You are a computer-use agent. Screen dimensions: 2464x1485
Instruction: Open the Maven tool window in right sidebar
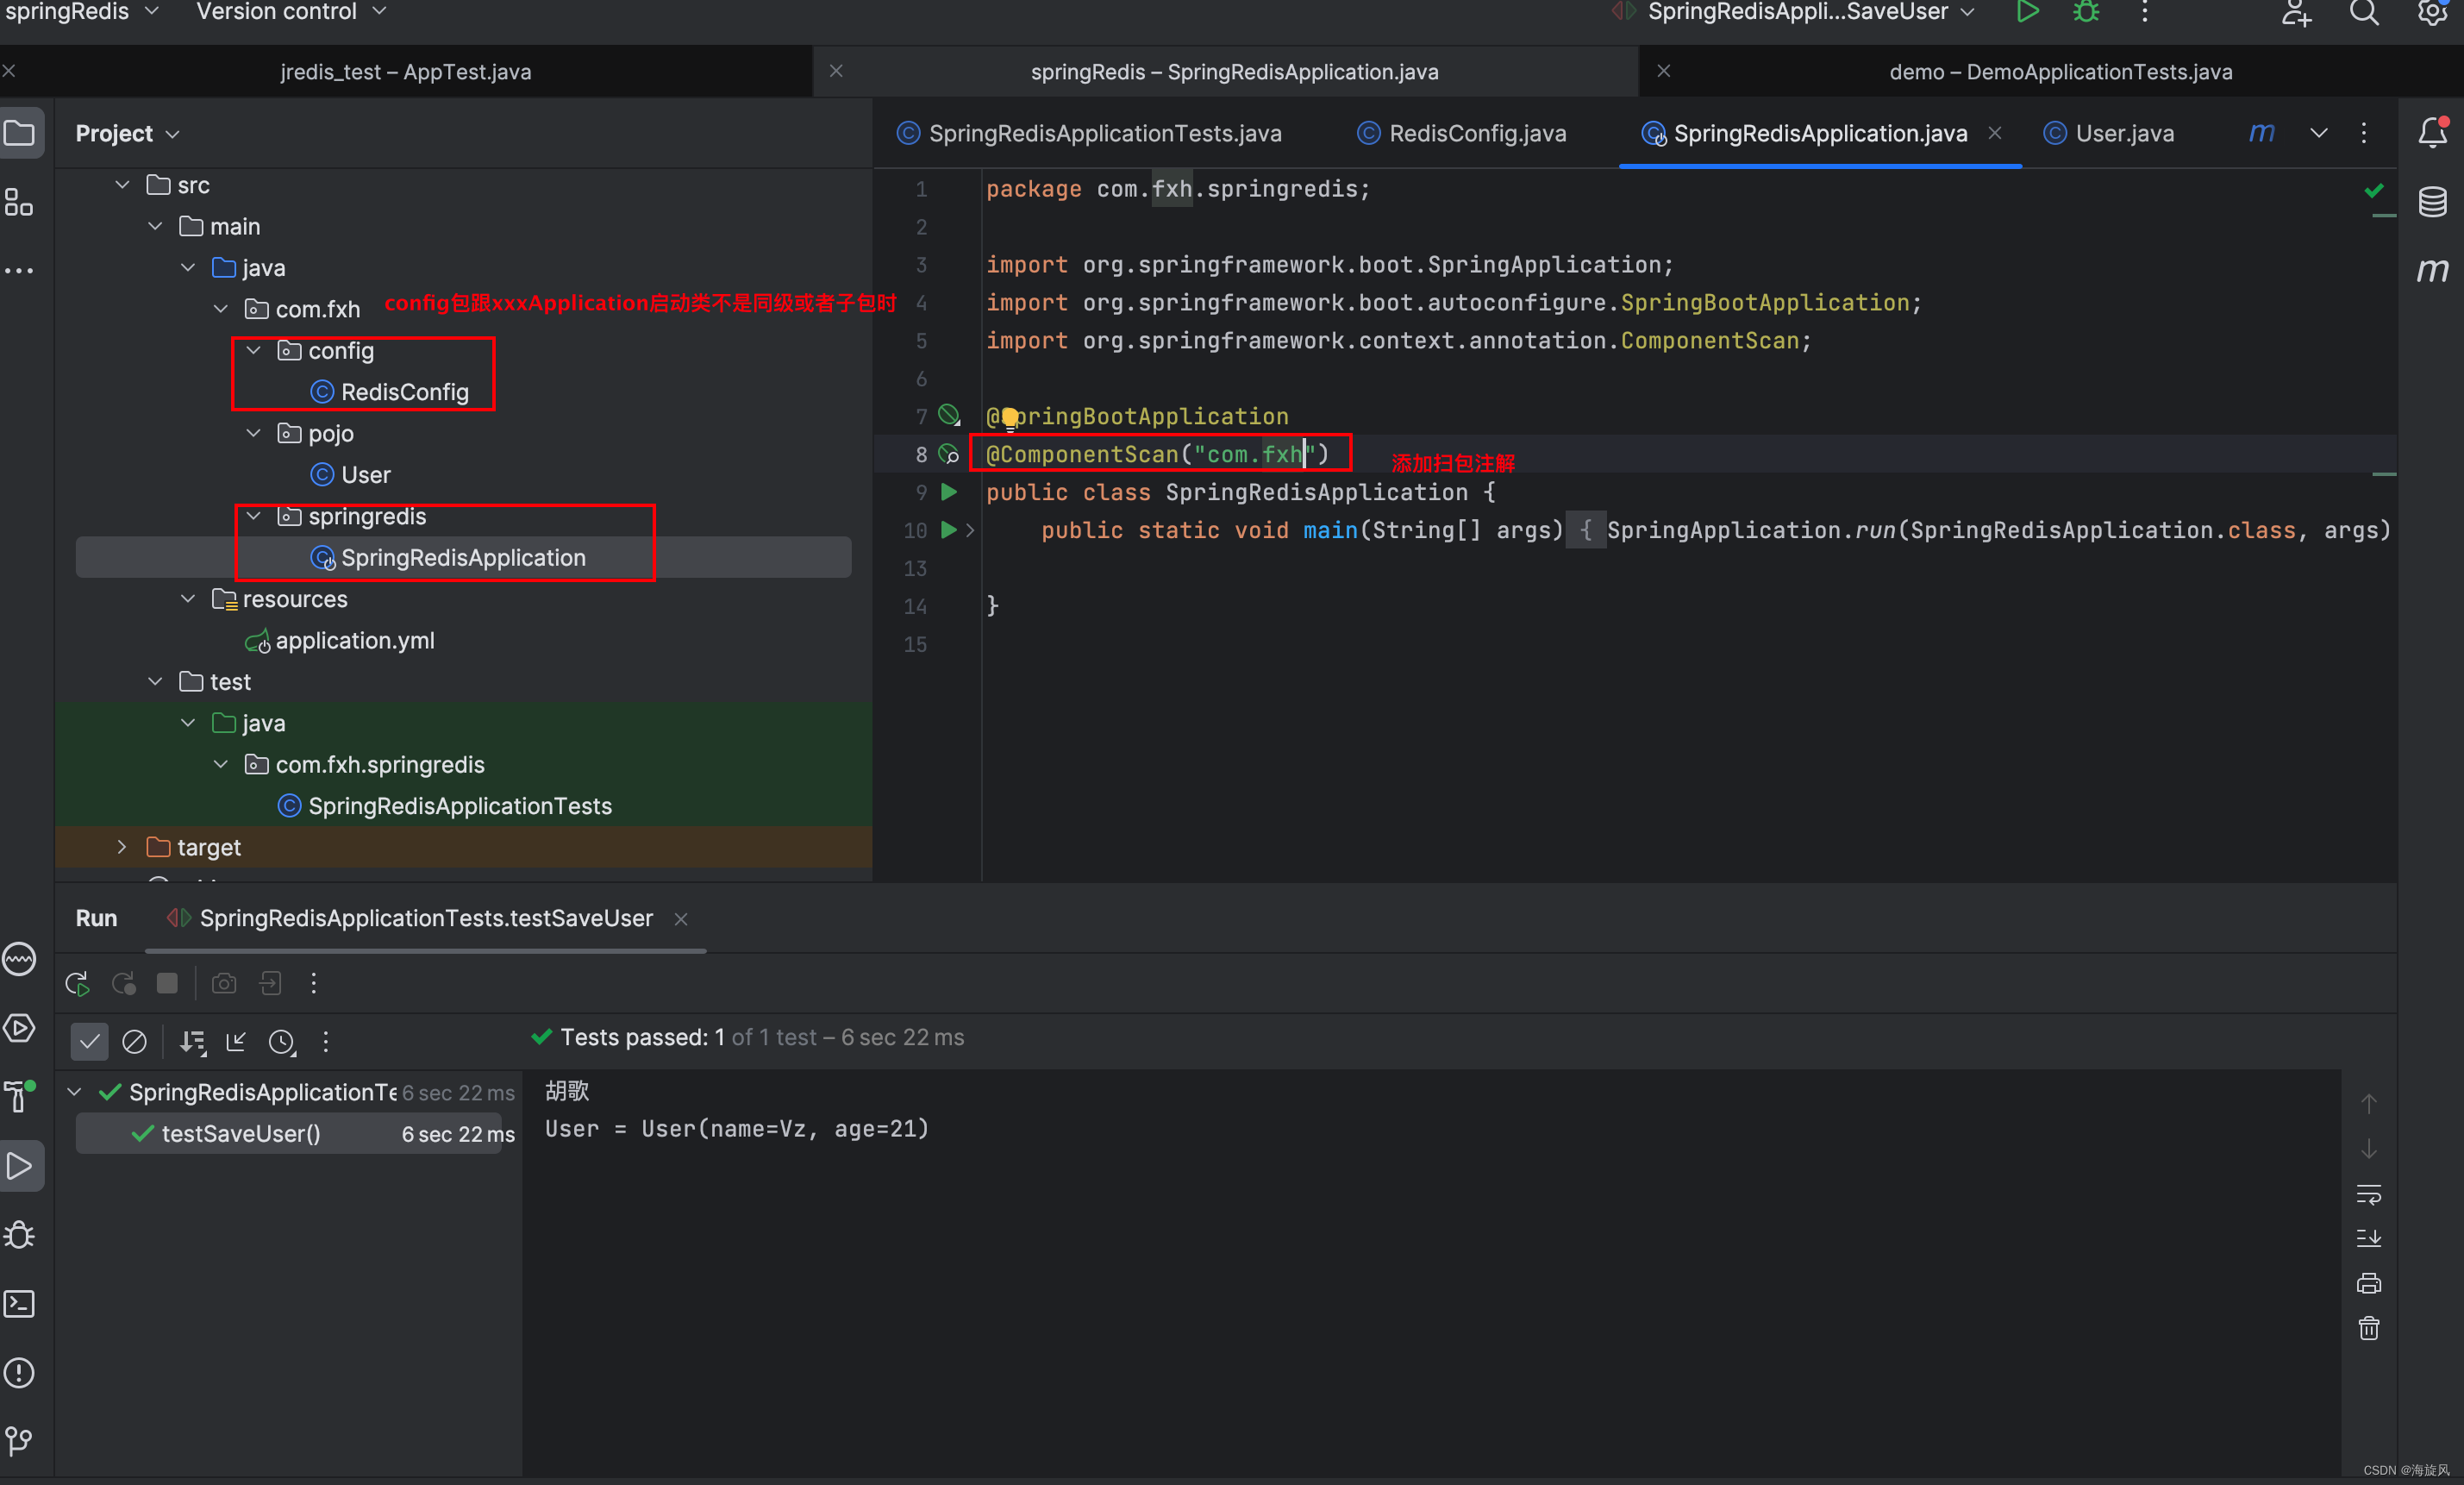[2432, 270]
